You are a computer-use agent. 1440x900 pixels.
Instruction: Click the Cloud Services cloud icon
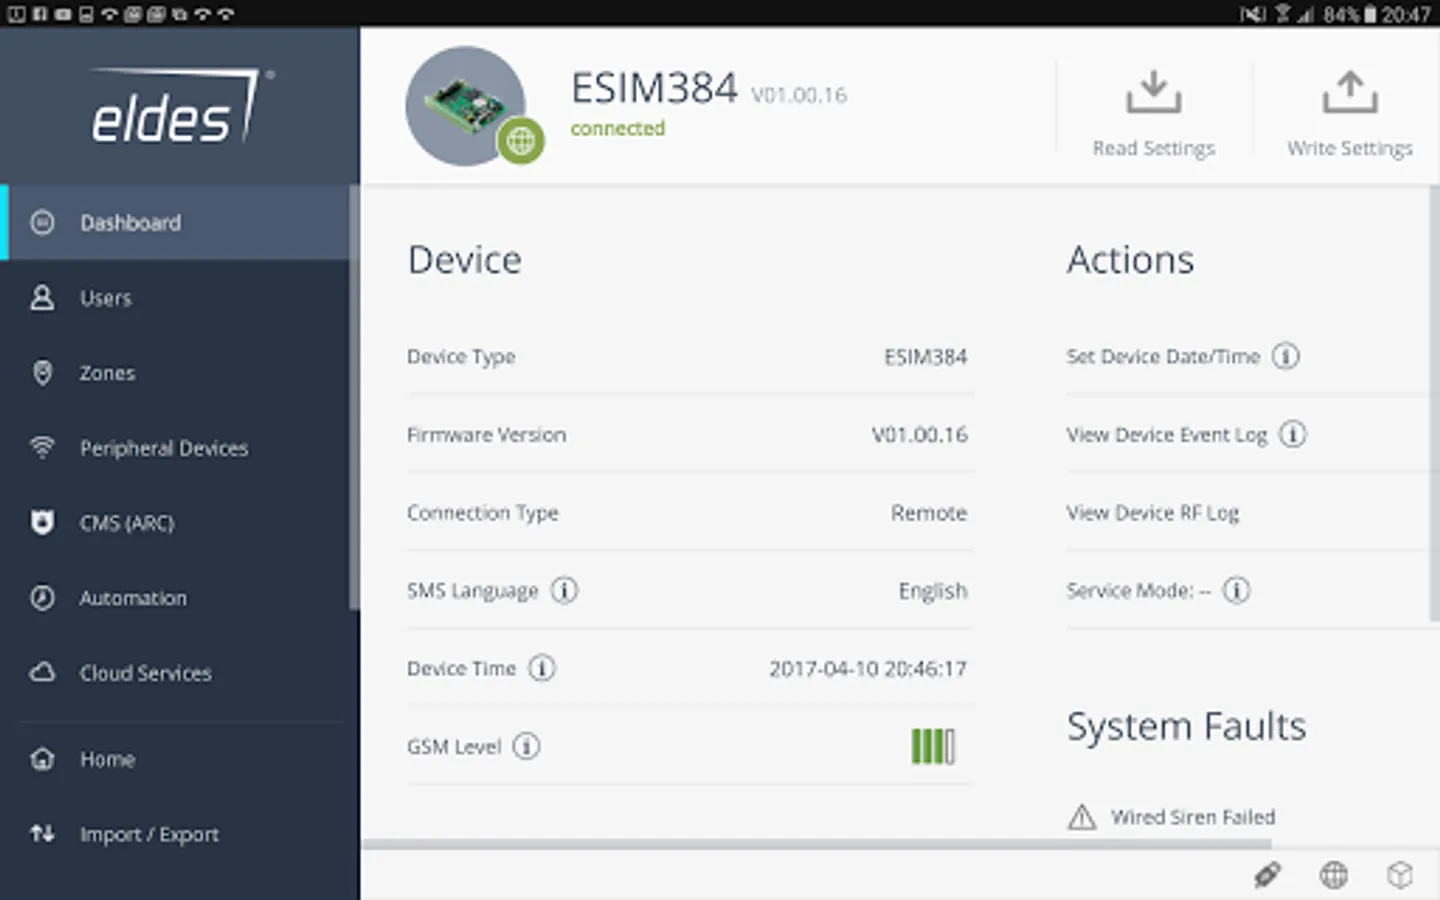tap(42, 672)
